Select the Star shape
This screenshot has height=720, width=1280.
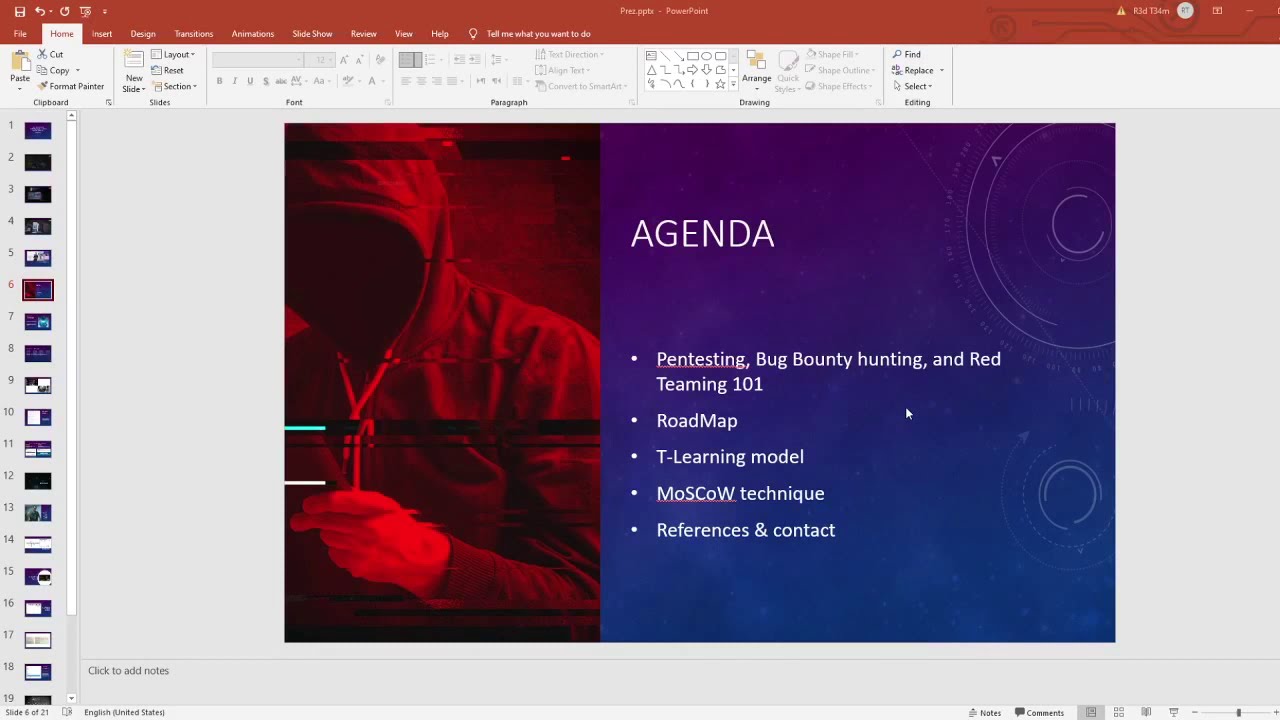pos(720,84)
